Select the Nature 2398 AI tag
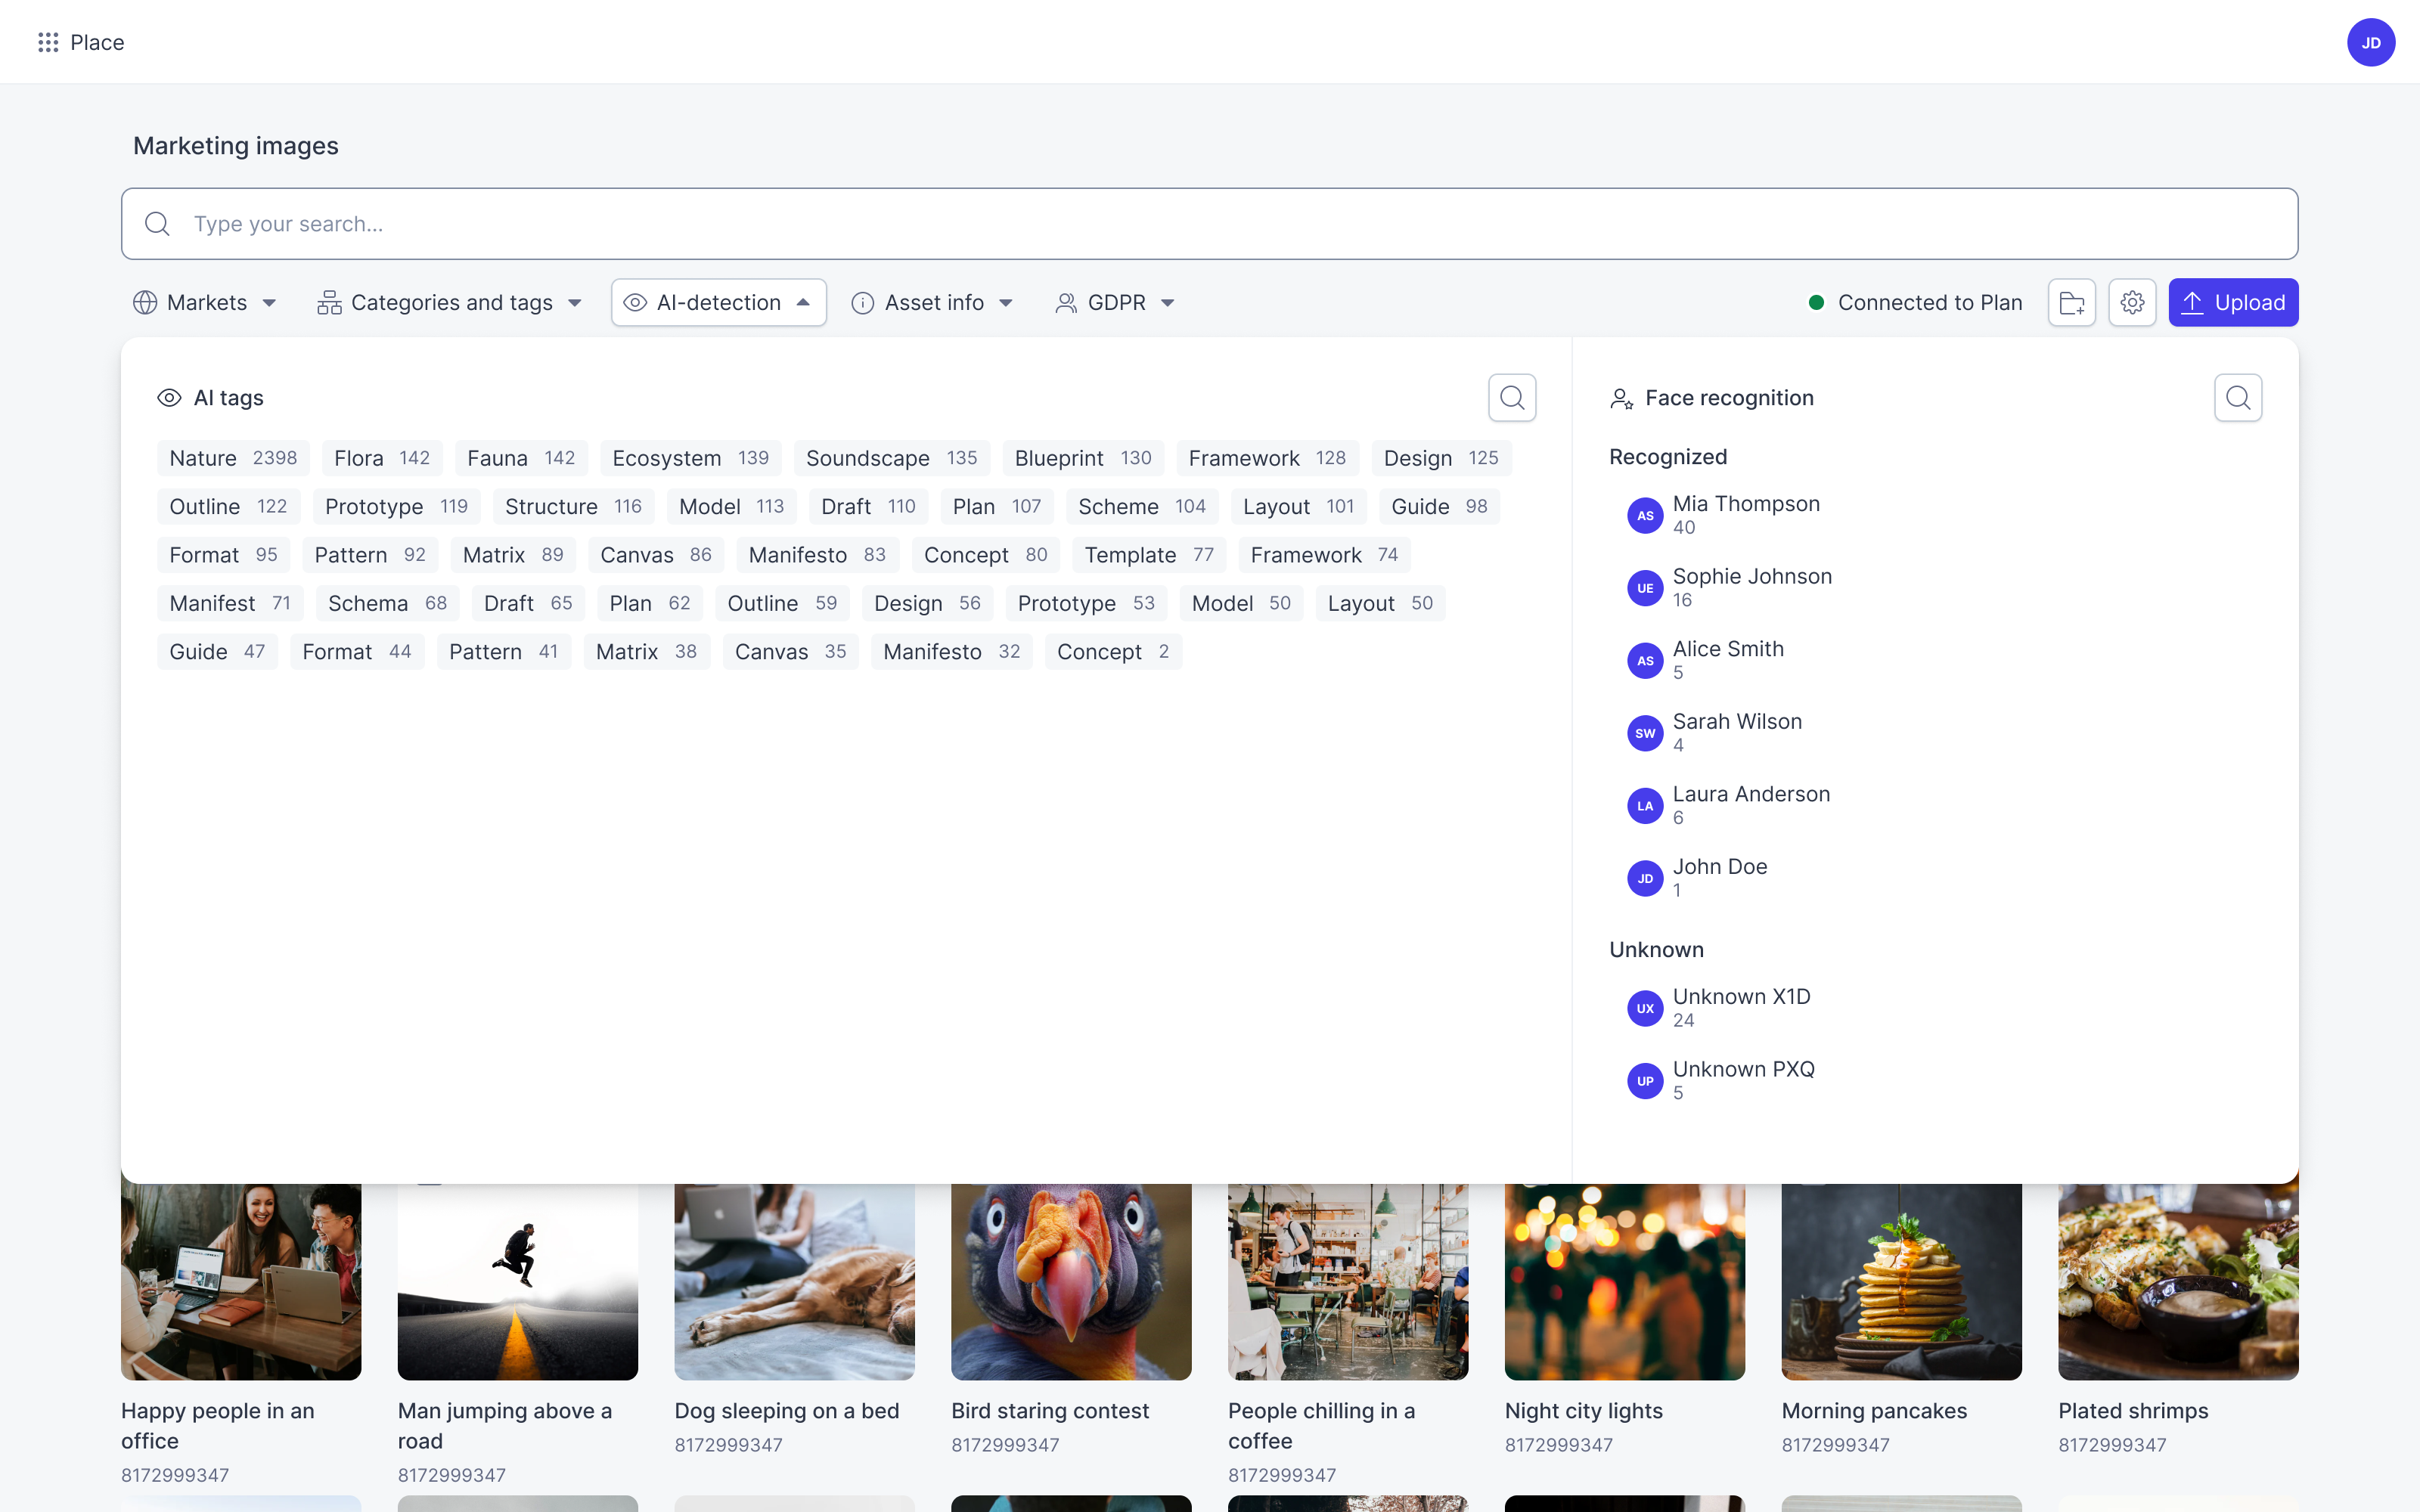This screenshot has width=2420, height=1512. [x=232, y=458]
